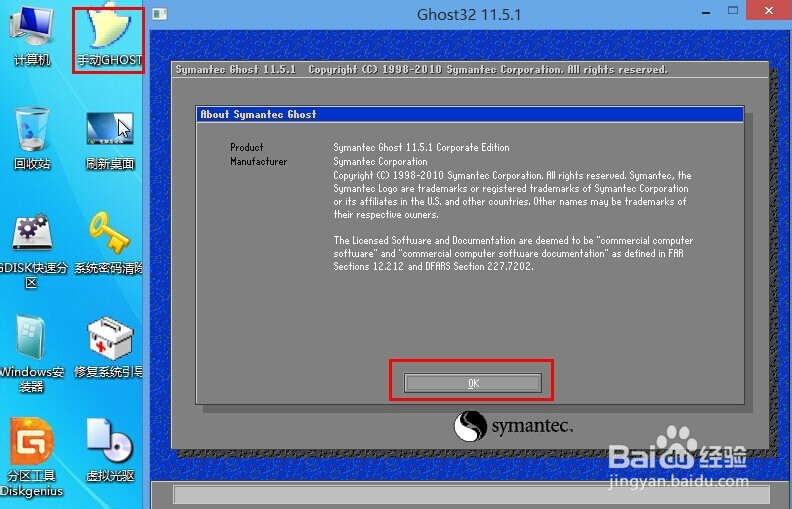The height and width of the screenshot is (509, 792).
Task: Open the 修复系统引导 first-aid icon
Action: pyautogui.click(x=109, y=348)
